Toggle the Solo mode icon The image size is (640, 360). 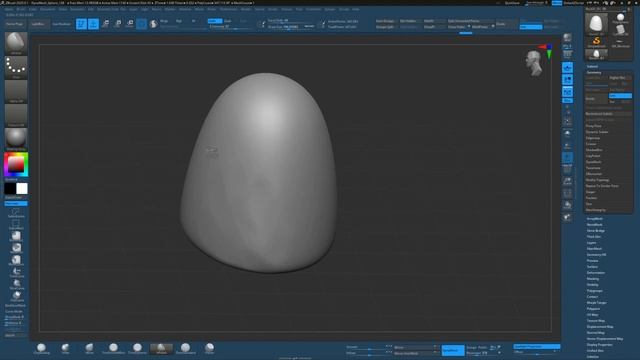[x=567, y=205]
